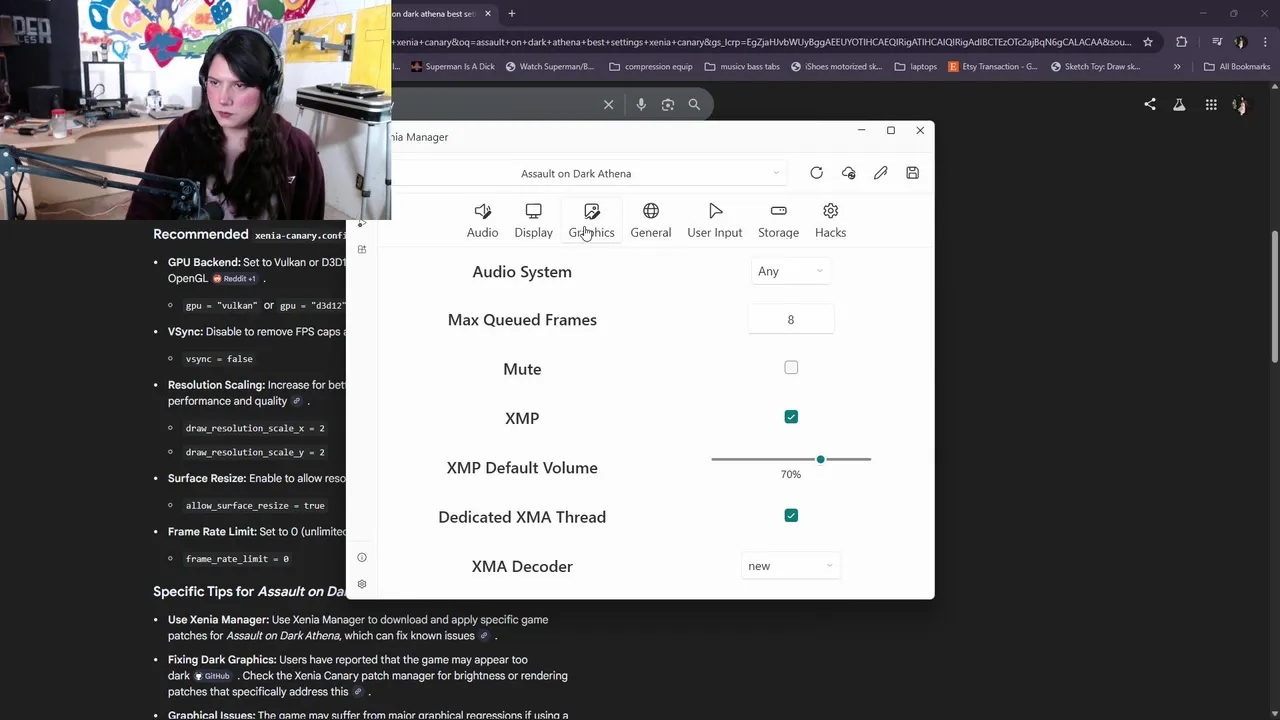The width and height of the screenshot is (1280, 720).
Task: Open Google Labs flask icon
Action: click(x=1179, y=104)
